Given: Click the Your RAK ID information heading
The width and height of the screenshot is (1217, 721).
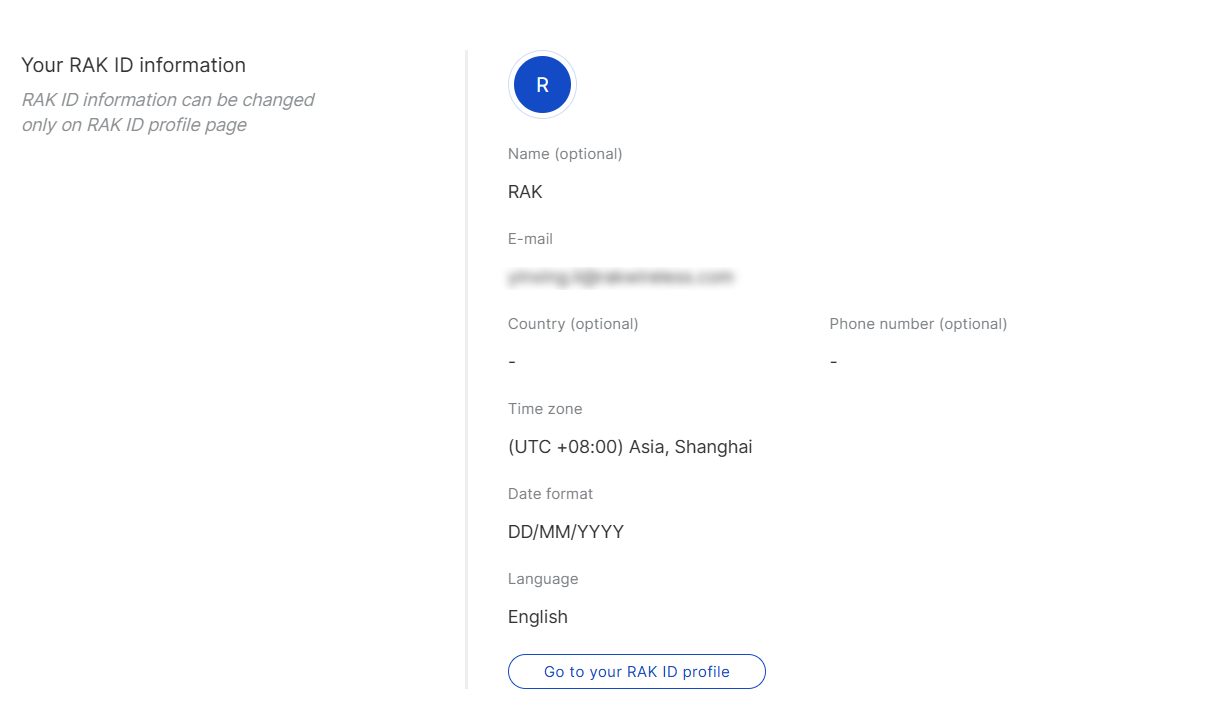Looking at the screenshot, I should (133, 64).
